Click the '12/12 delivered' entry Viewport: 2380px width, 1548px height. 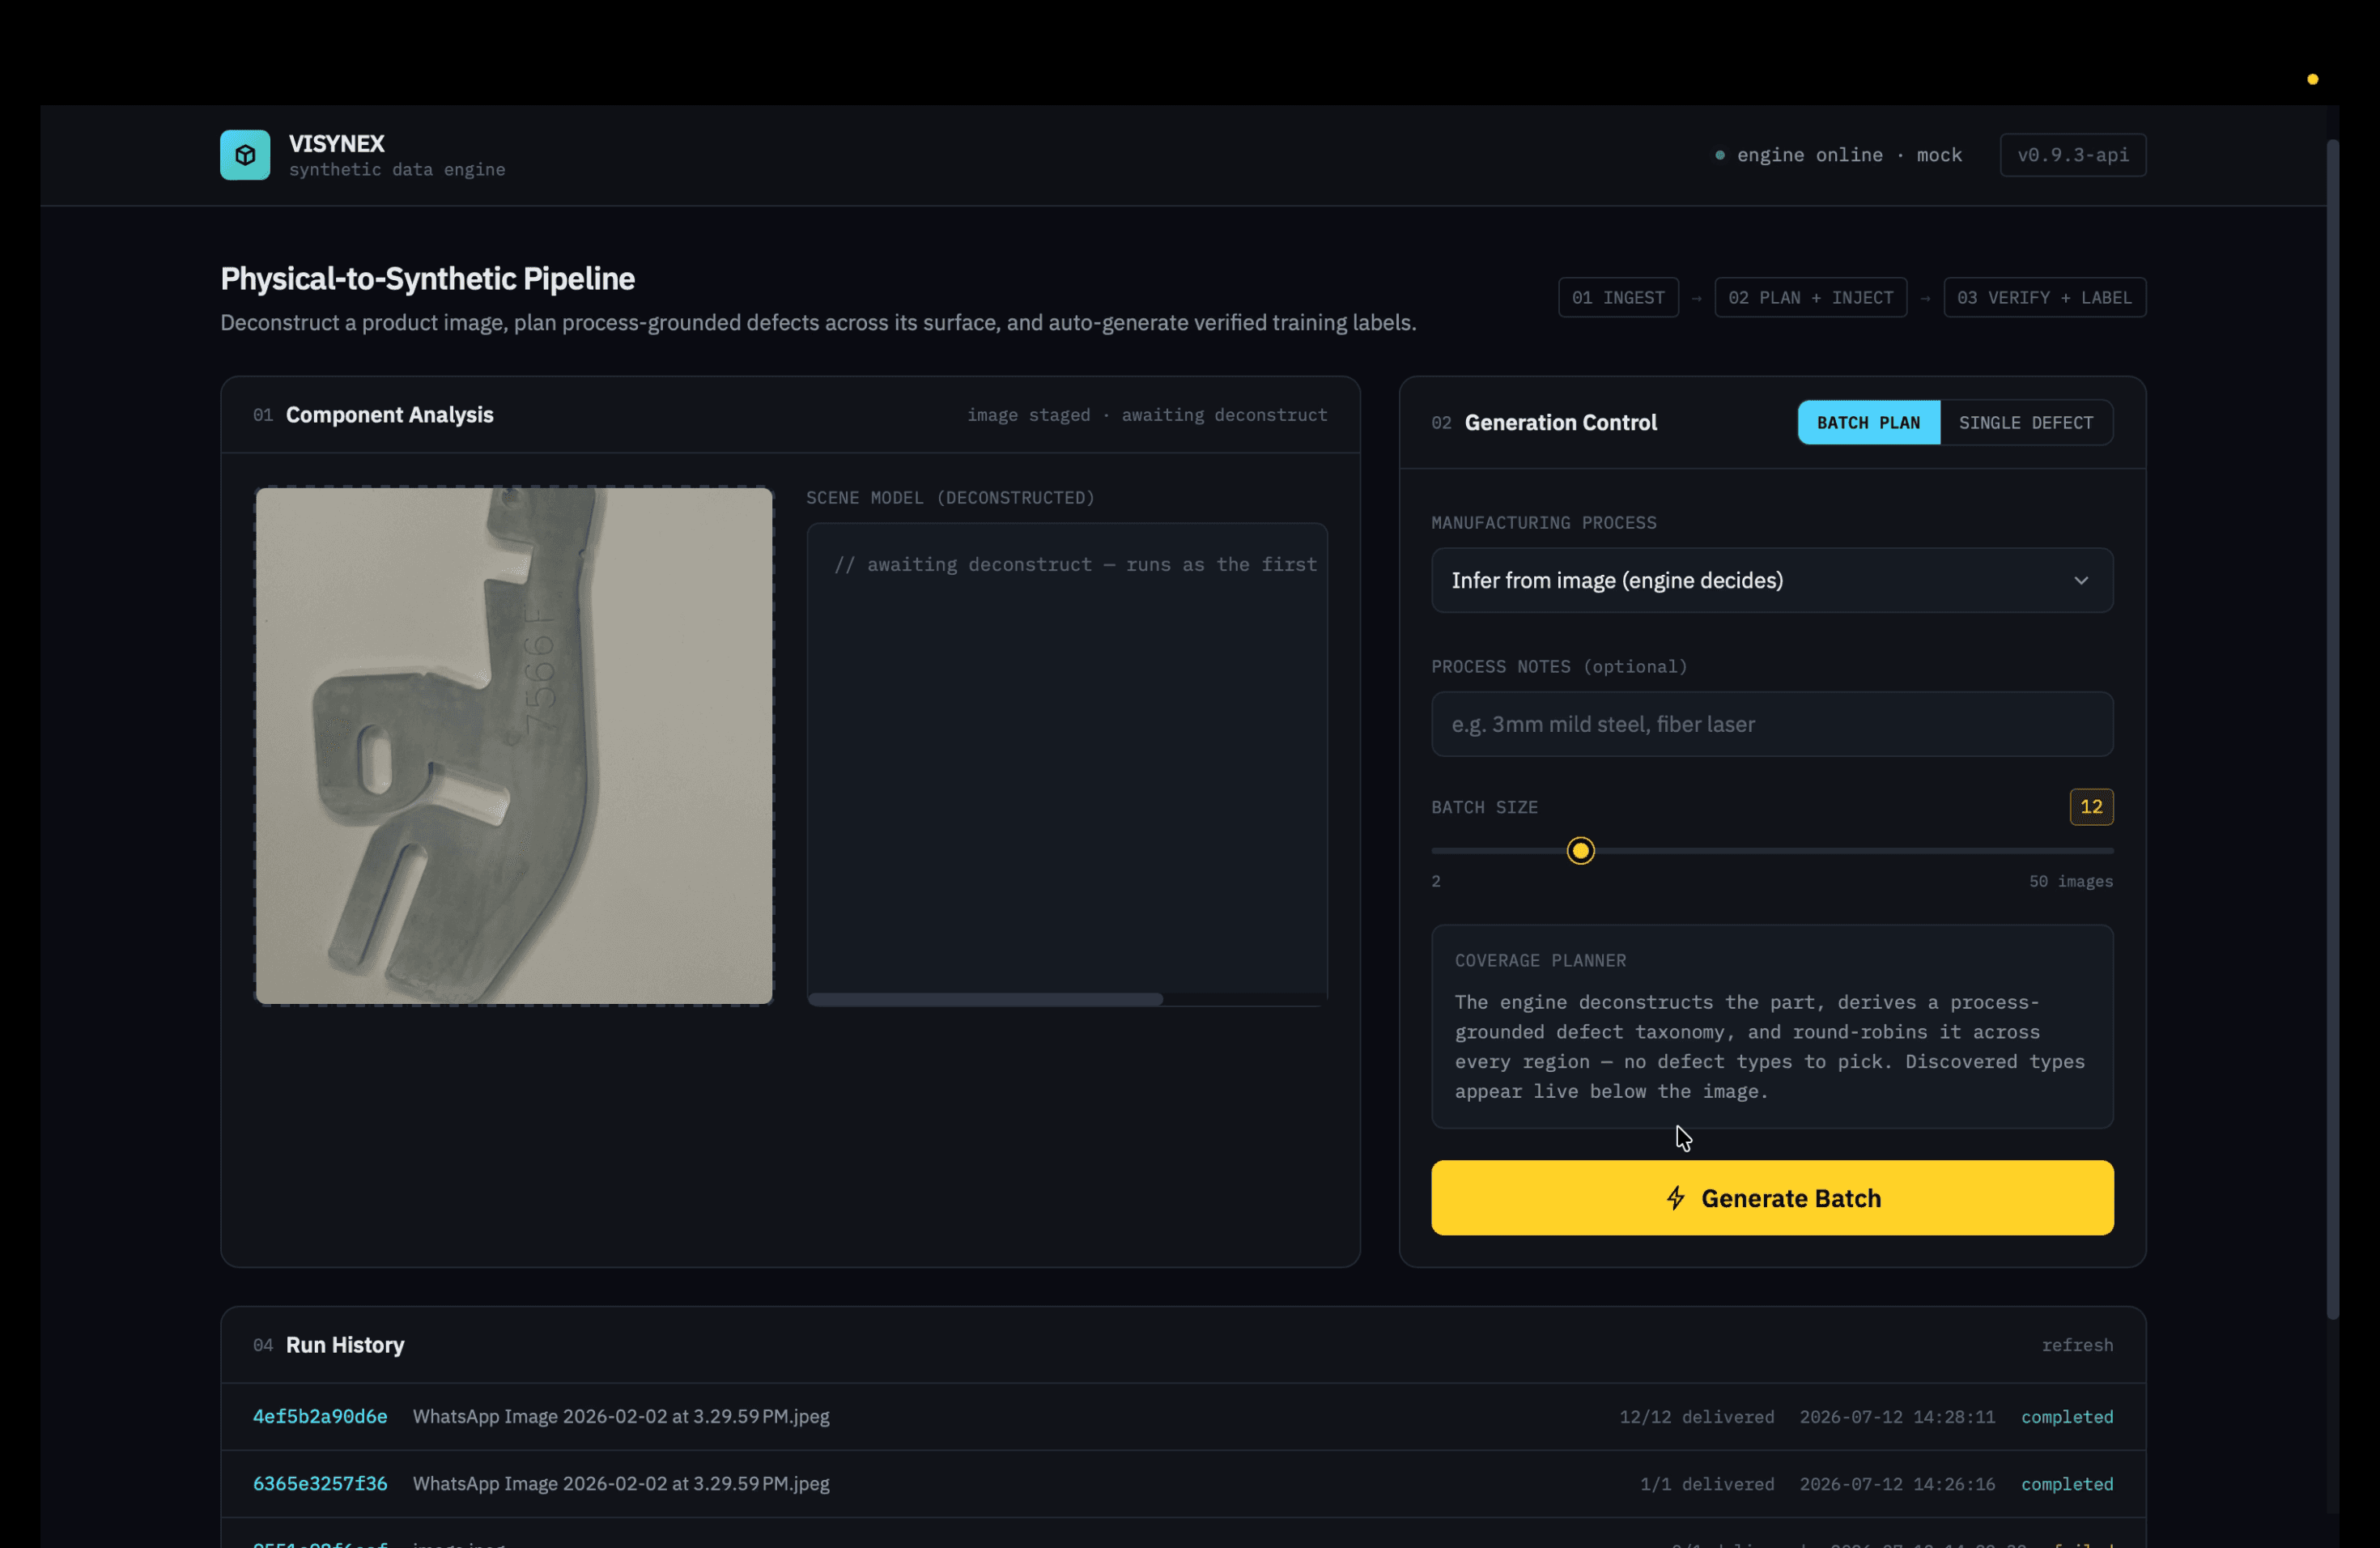pyautogui.click(x=1697, y=1417)
